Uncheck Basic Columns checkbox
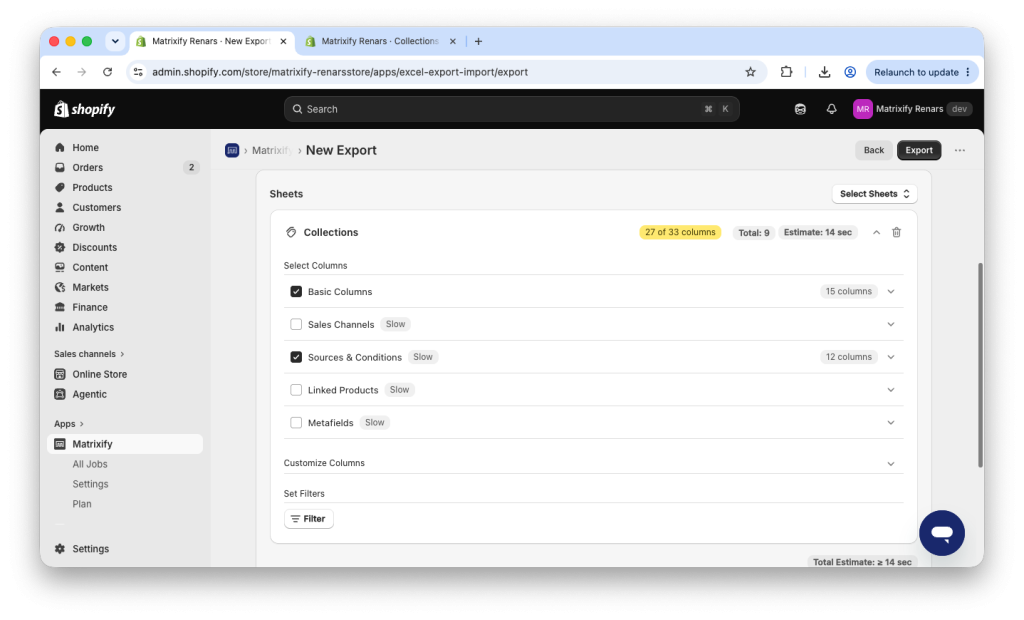 pos(296,291)
